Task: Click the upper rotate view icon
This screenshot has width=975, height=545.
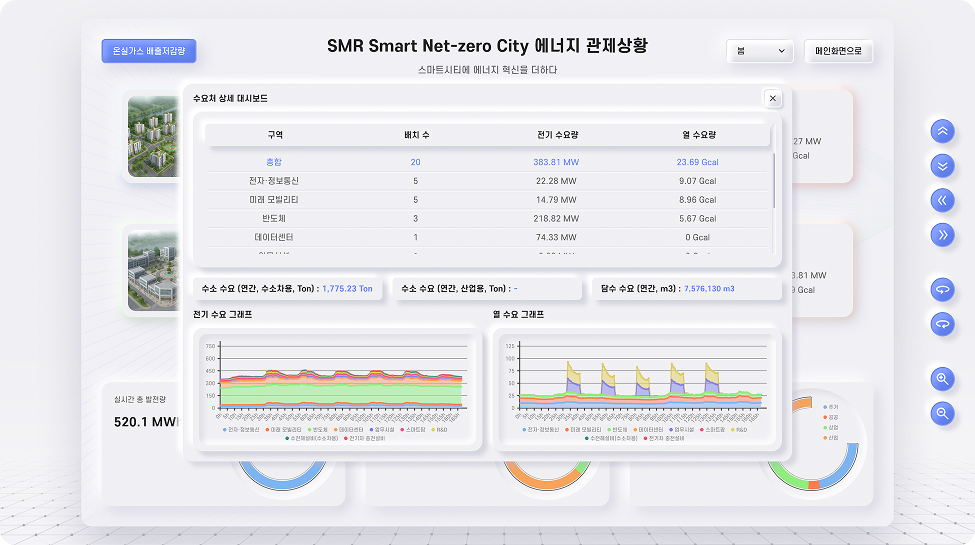Action: 941,289
